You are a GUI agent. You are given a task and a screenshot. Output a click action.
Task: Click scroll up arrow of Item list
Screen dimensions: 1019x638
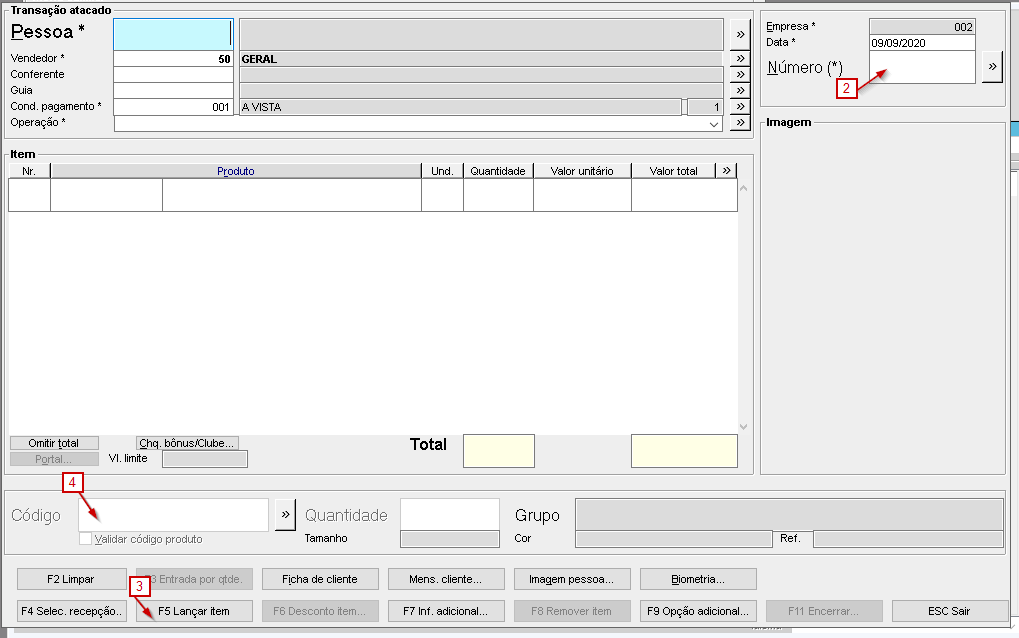(x=743, y=188)
